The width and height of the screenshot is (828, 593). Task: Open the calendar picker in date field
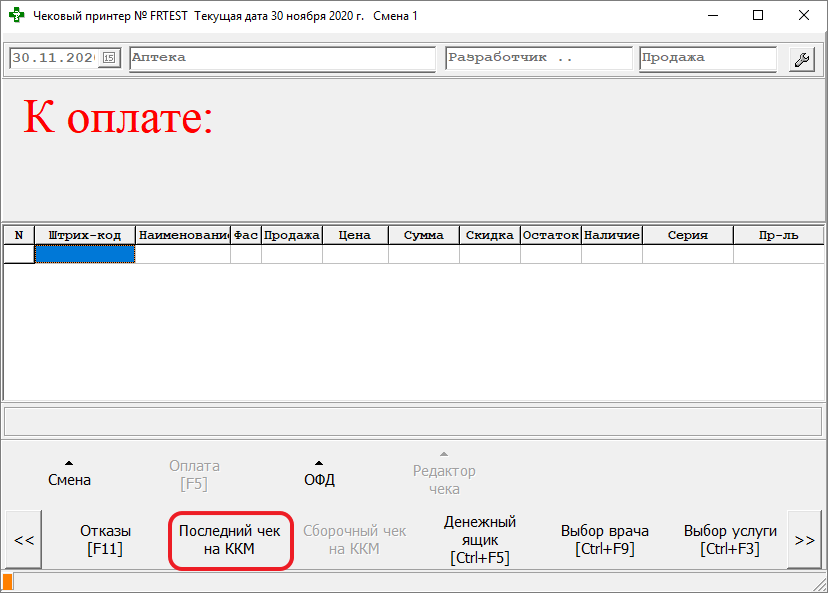110,58
